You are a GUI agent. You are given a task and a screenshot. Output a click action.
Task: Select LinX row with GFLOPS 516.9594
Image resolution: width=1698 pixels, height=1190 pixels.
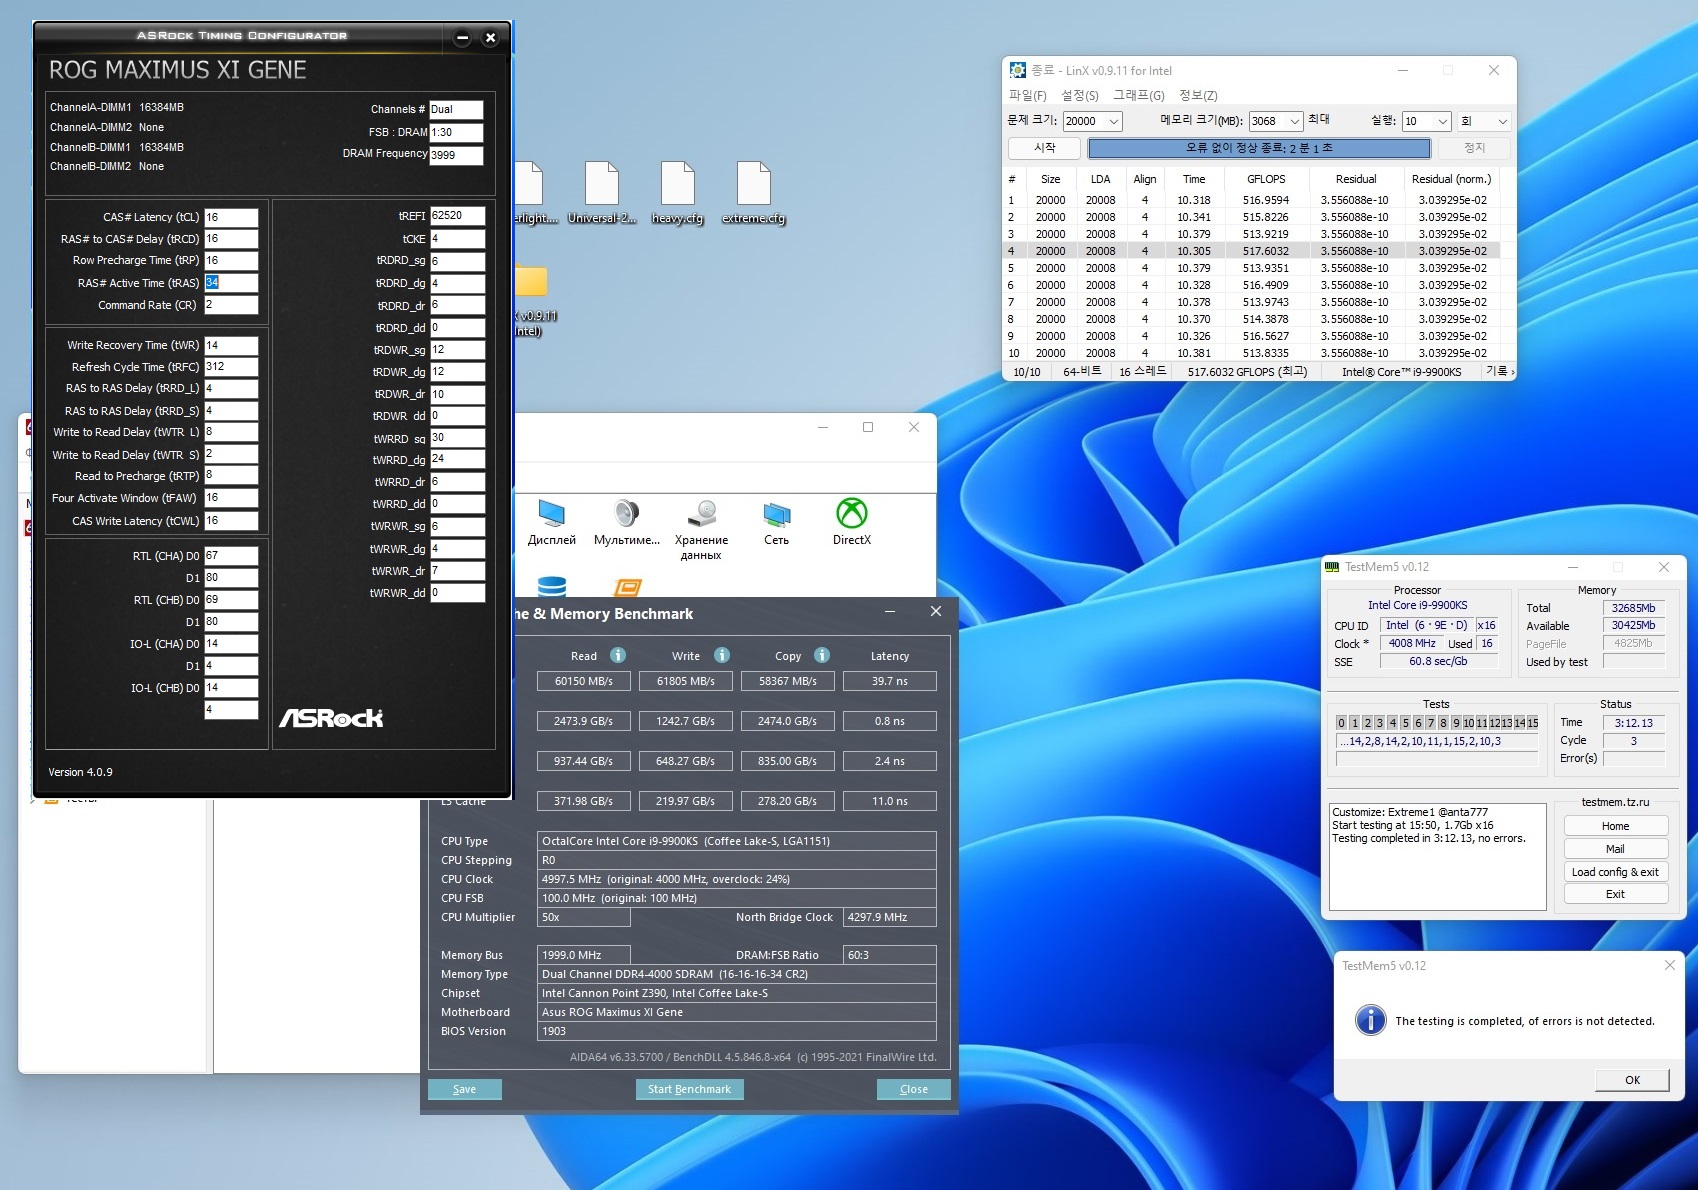(1251, 200)
